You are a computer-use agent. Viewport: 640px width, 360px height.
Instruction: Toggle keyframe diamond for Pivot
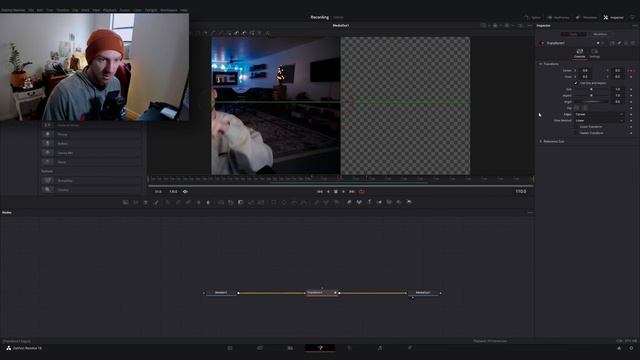point(631,76)
